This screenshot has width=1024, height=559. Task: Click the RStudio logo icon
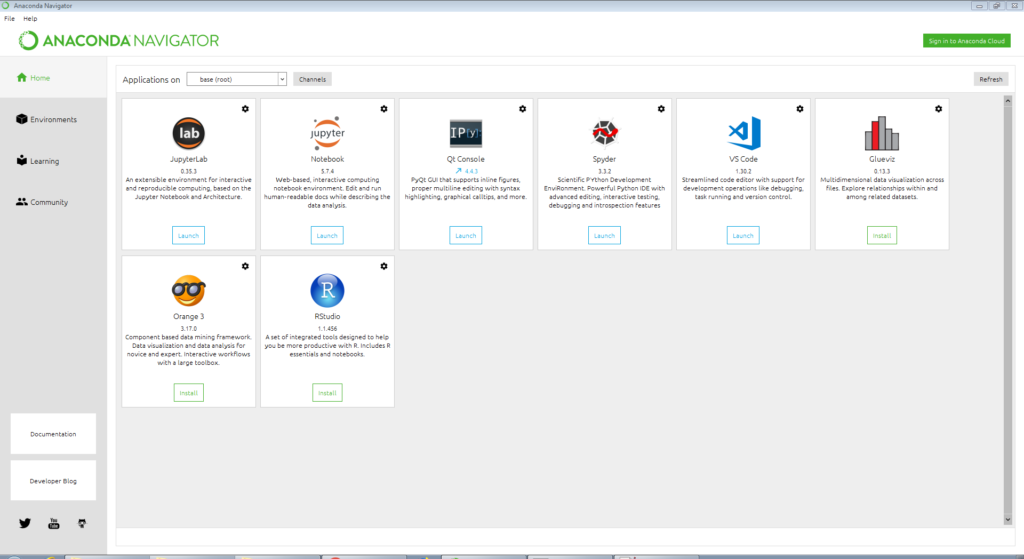pos(327,291)
